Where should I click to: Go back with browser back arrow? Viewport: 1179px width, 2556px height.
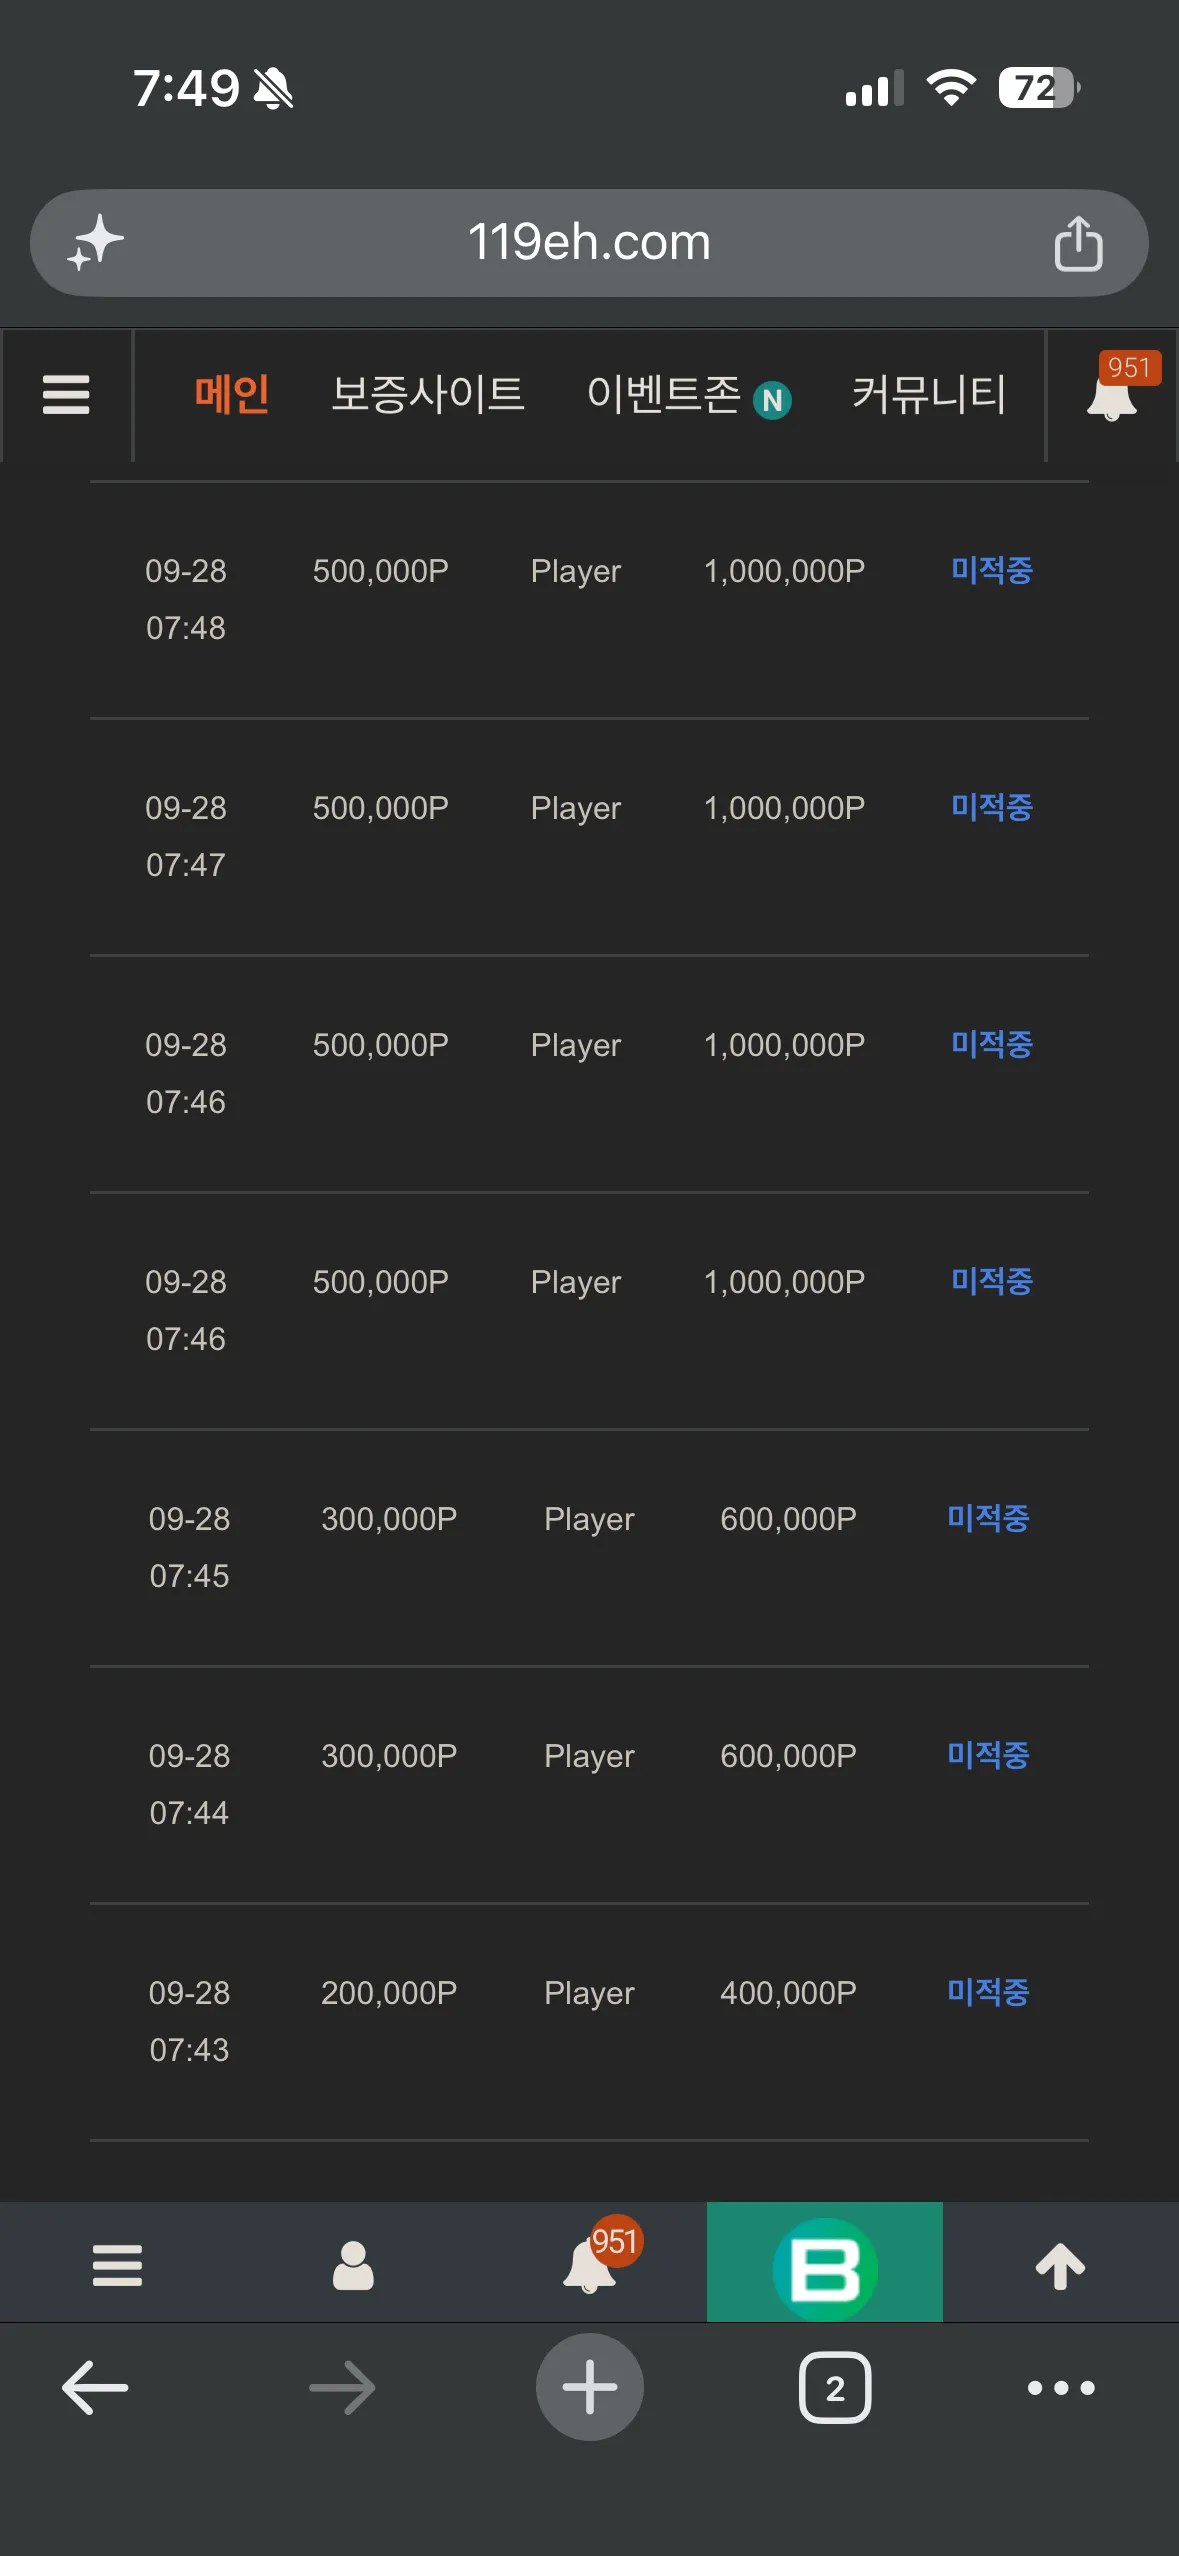(95, 2387)
